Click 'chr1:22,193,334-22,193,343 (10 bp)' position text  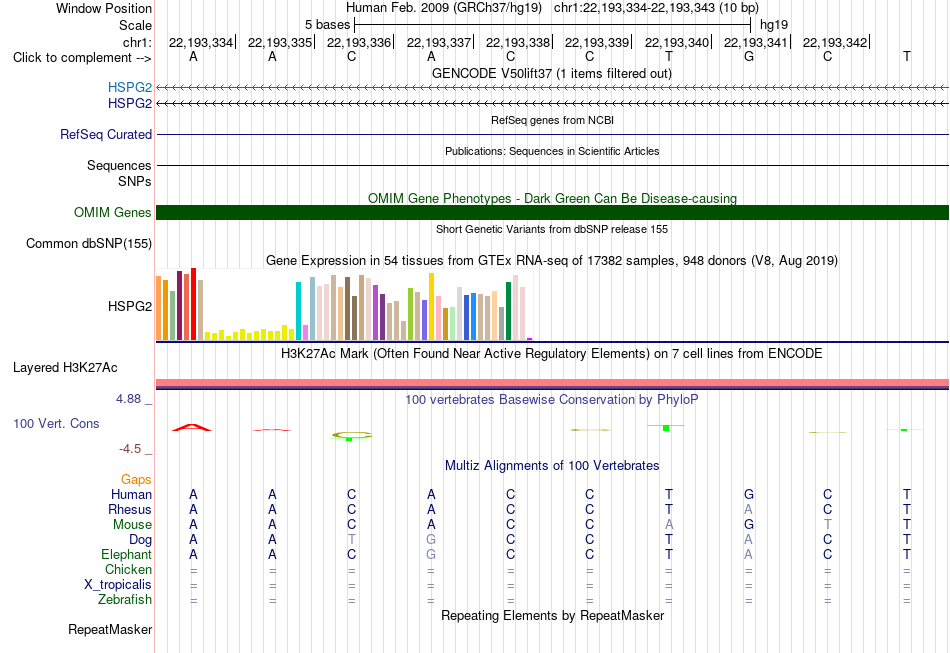click(656, 8)
